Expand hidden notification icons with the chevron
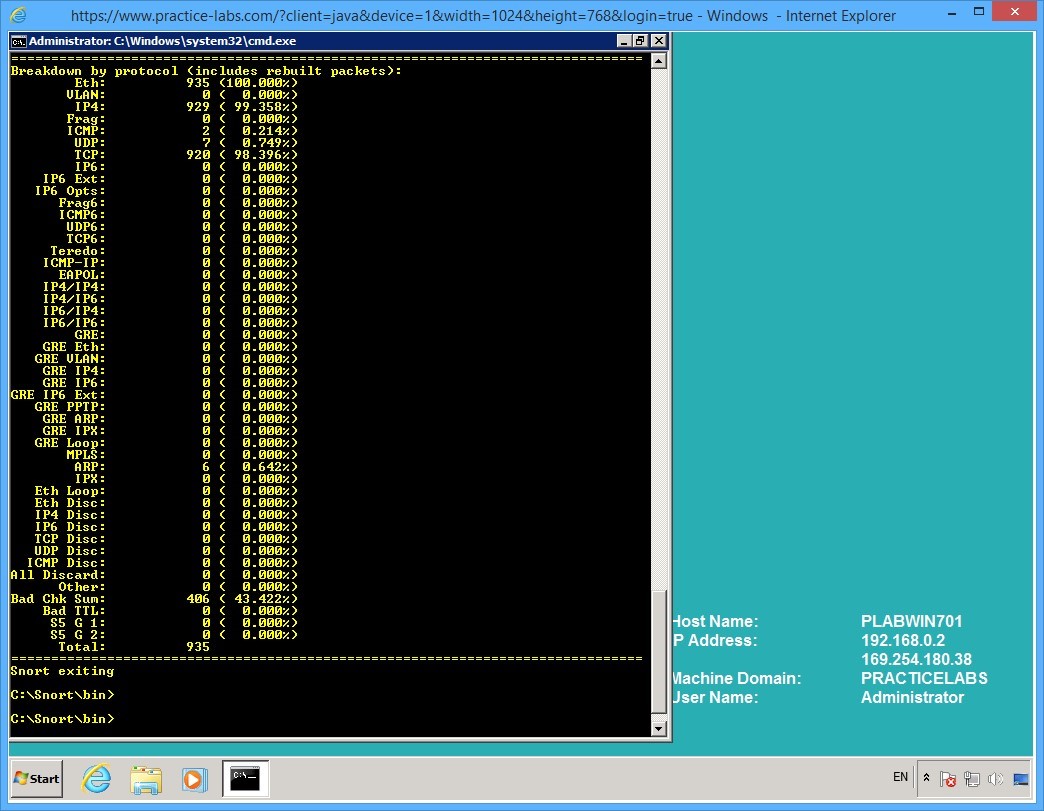This screenshot has width=1044, height=811. coord(926,777)
